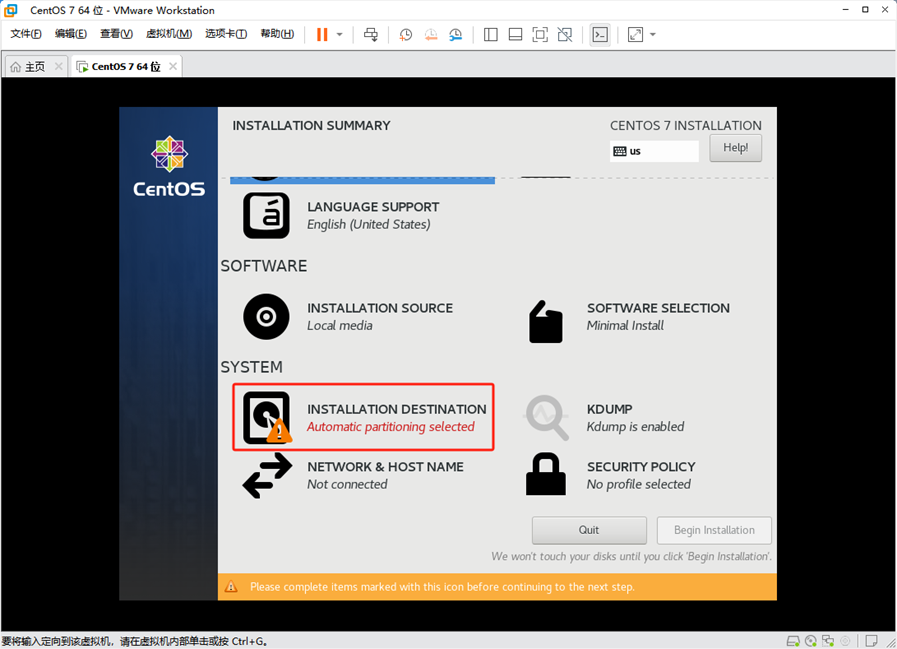Click the Network & Host Name arrows icon
Viewport: 897px width, 649px height.
click(267, 475)
